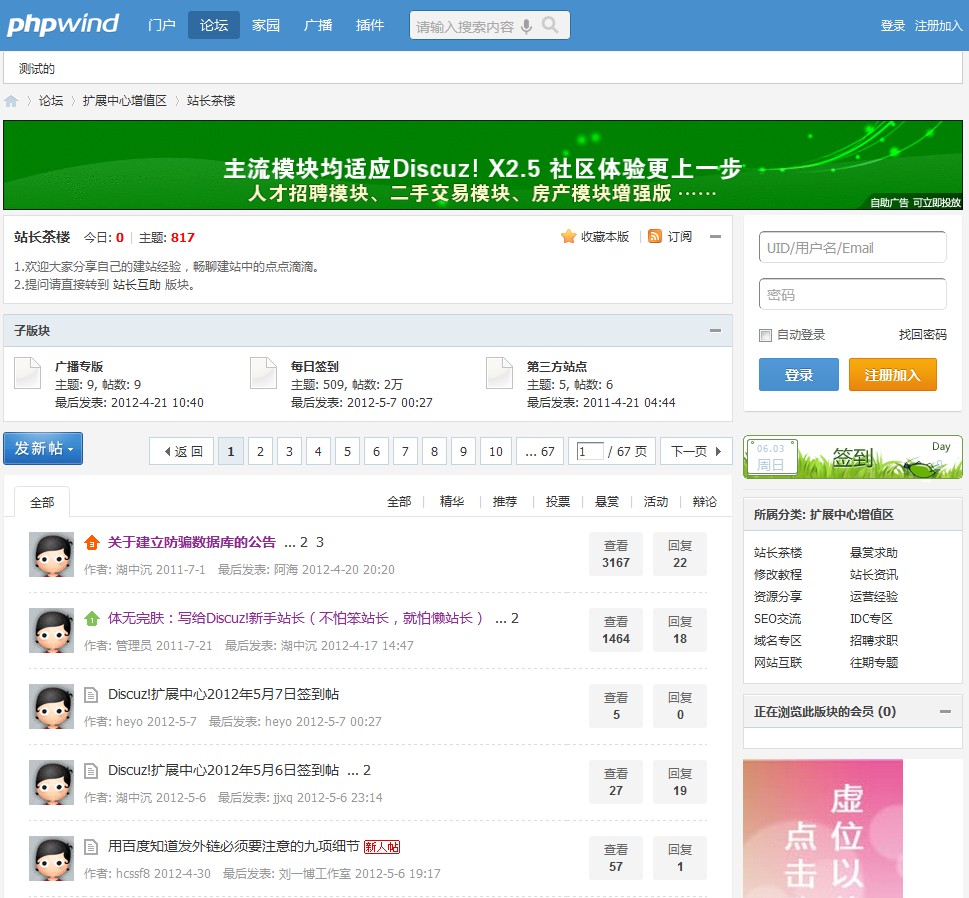Filter threads by 活动
Screen dimensions: 969x898
tap(656, 501)
